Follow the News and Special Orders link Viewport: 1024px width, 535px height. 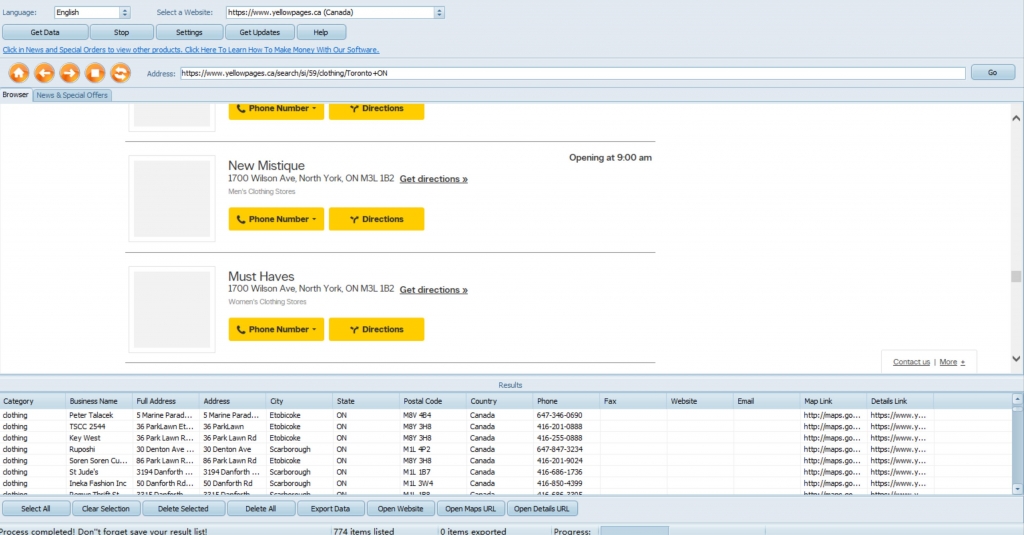[x=191, y=50]
